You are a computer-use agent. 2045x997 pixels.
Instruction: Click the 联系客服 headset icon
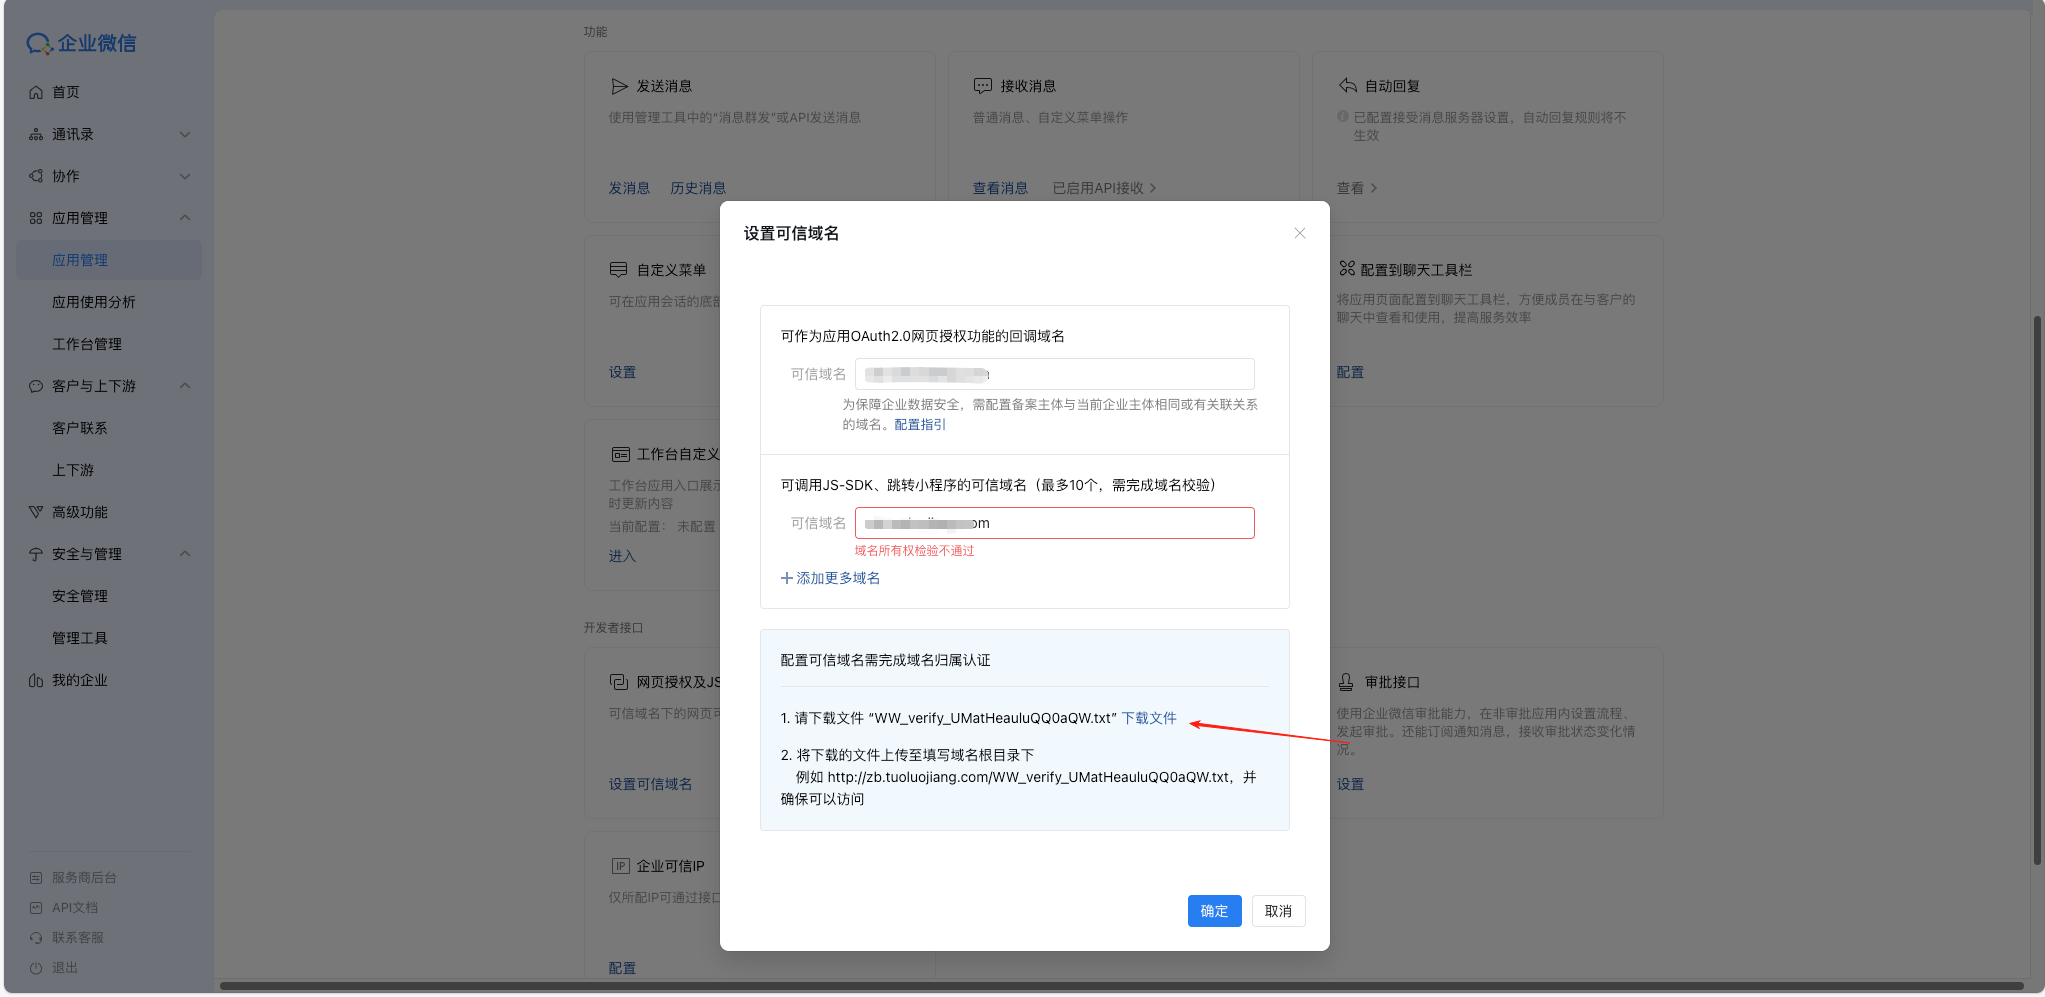36,938
